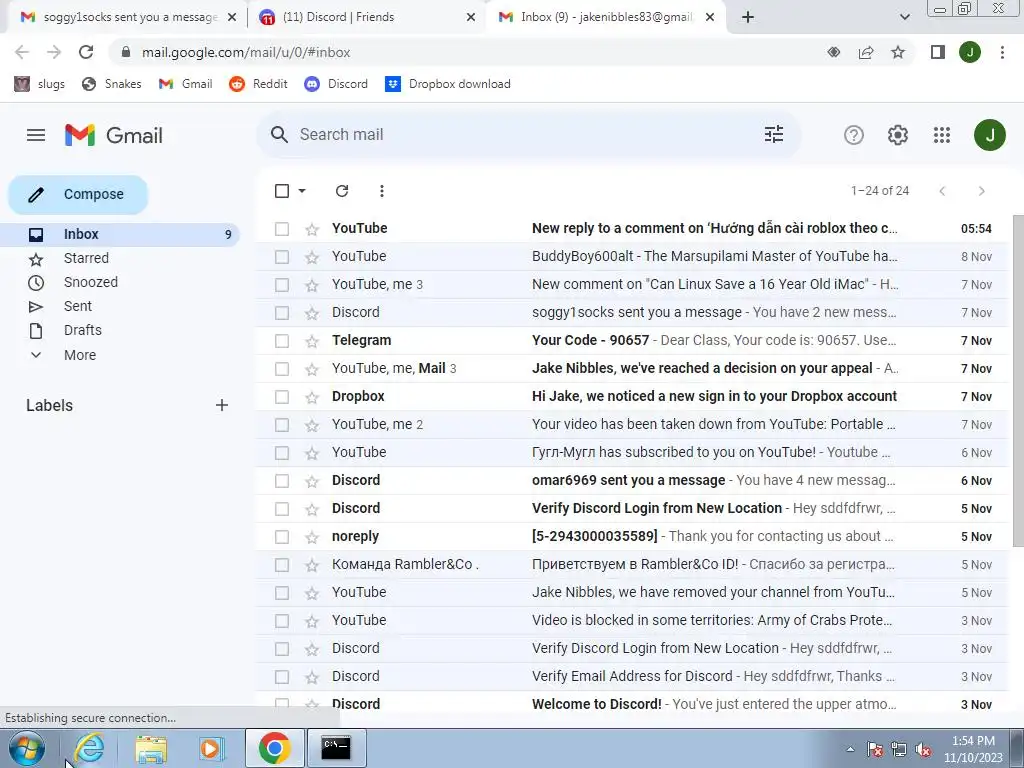
Task: Share this page icon in address bar
Action: coord(866,52)
